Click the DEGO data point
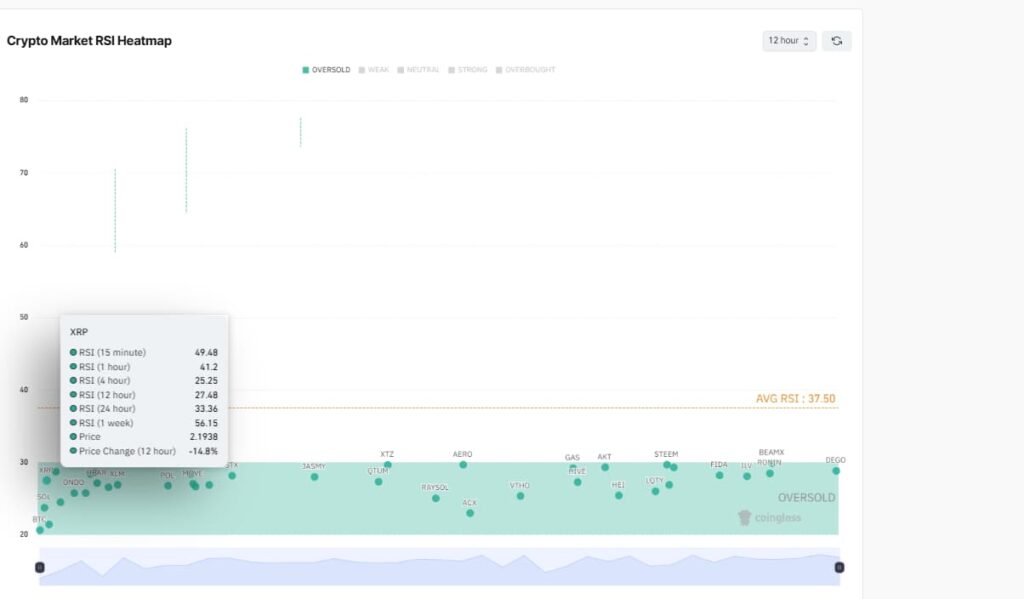Viewport: 1024px width, 599px height. (x=836, y=471)
